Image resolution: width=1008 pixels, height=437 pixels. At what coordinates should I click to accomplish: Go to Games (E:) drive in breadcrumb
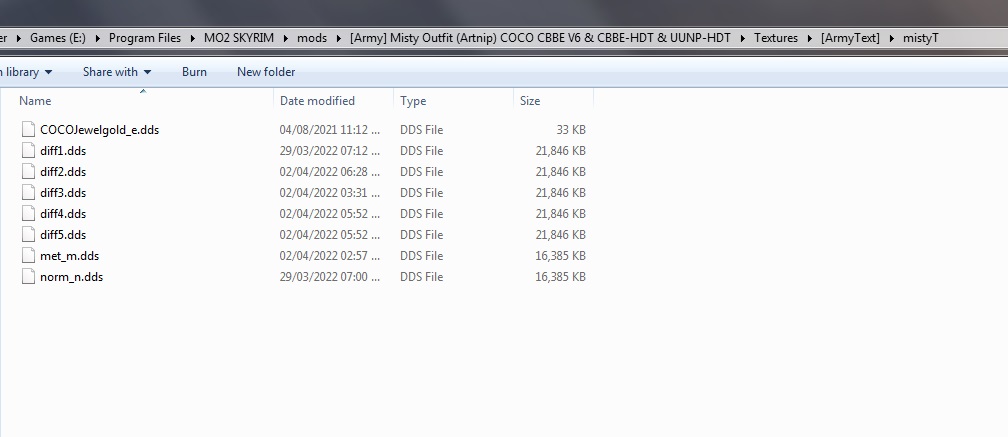(x=56, y=38)
